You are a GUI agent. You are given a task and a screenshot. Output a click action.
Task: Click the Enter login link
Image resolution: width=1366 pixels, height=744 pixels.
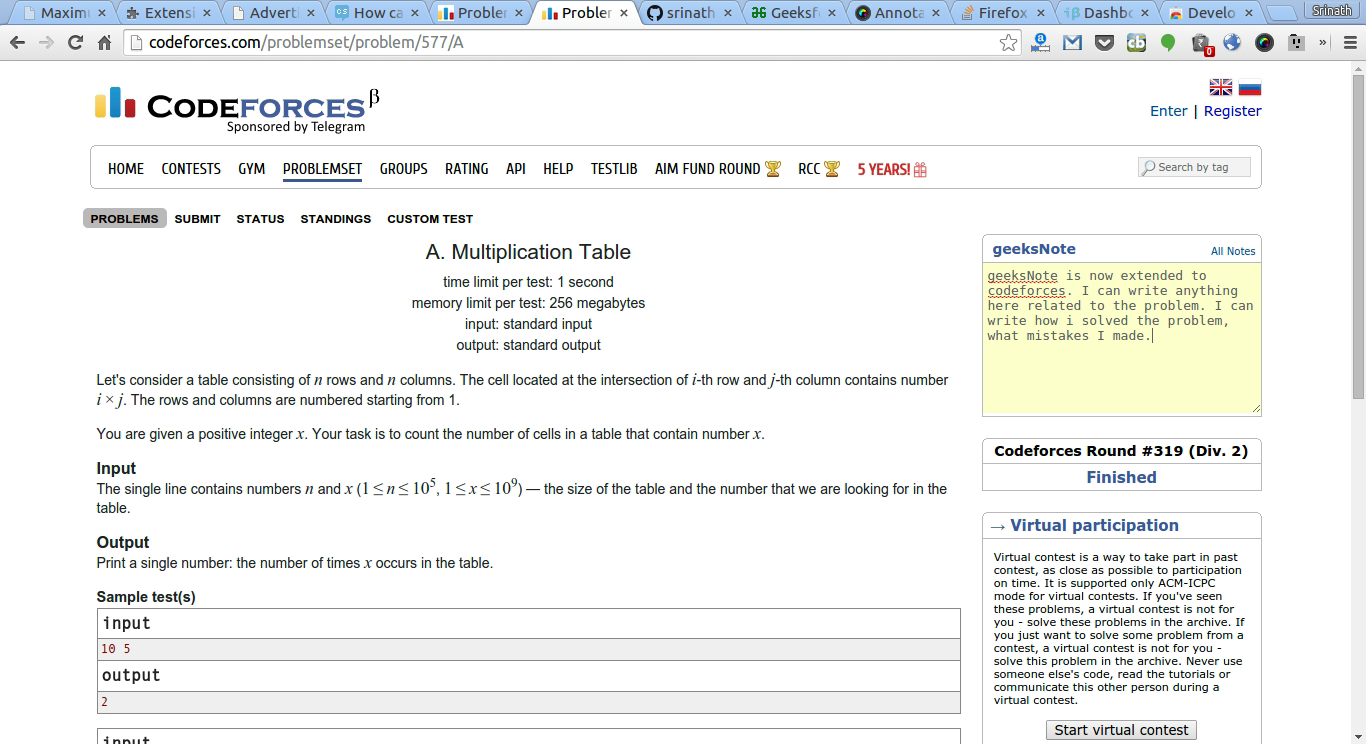click(x=1169, y=111)
